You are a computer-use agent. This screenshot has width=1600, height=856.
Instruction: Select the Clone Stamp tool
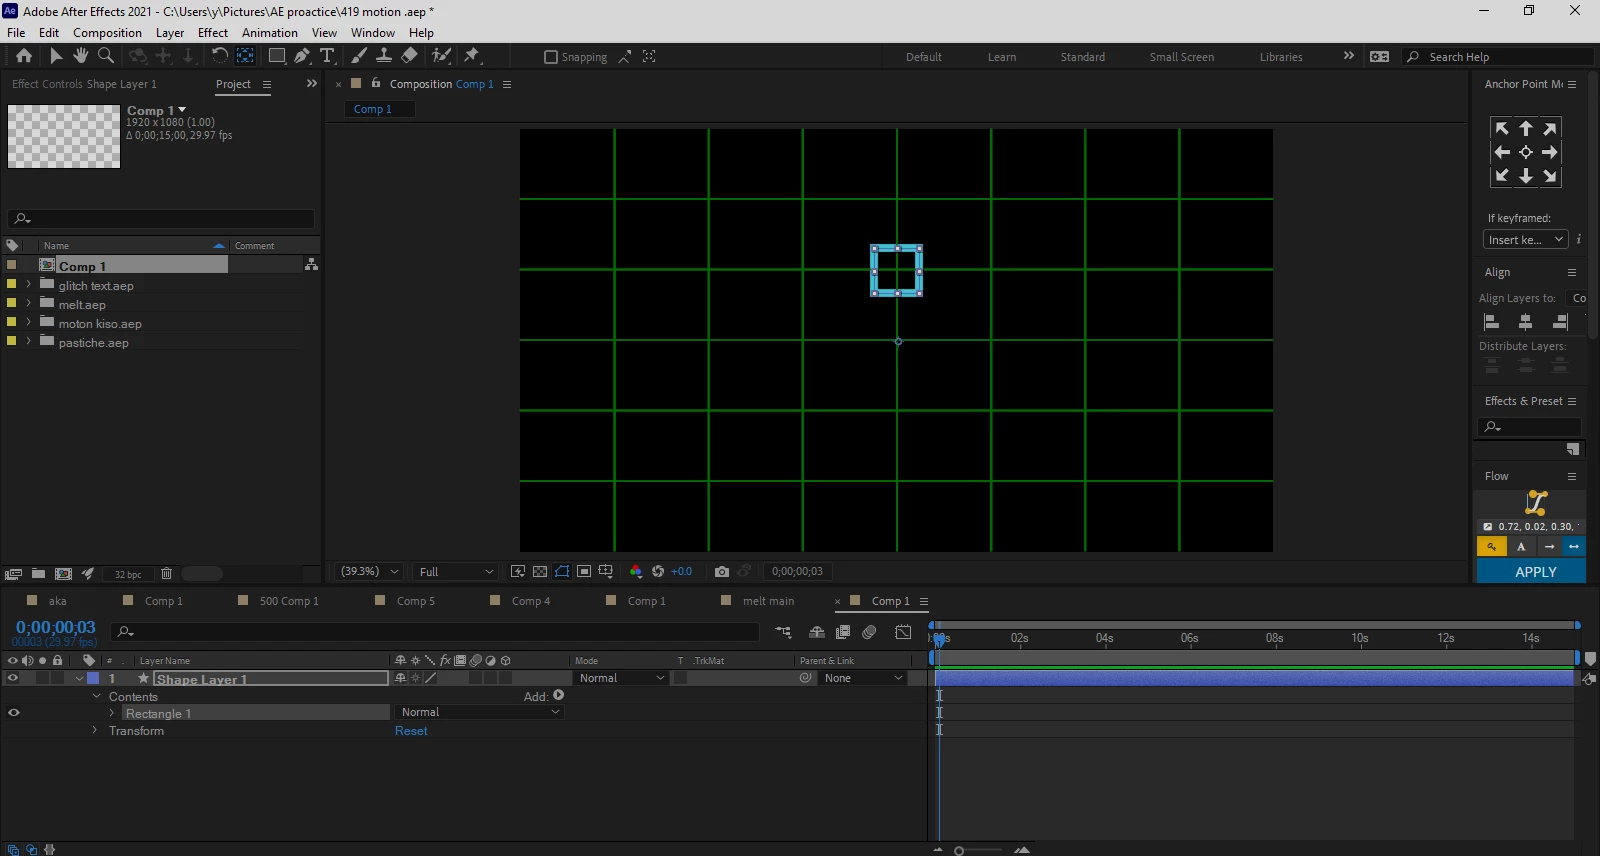(x=384, y=56)
